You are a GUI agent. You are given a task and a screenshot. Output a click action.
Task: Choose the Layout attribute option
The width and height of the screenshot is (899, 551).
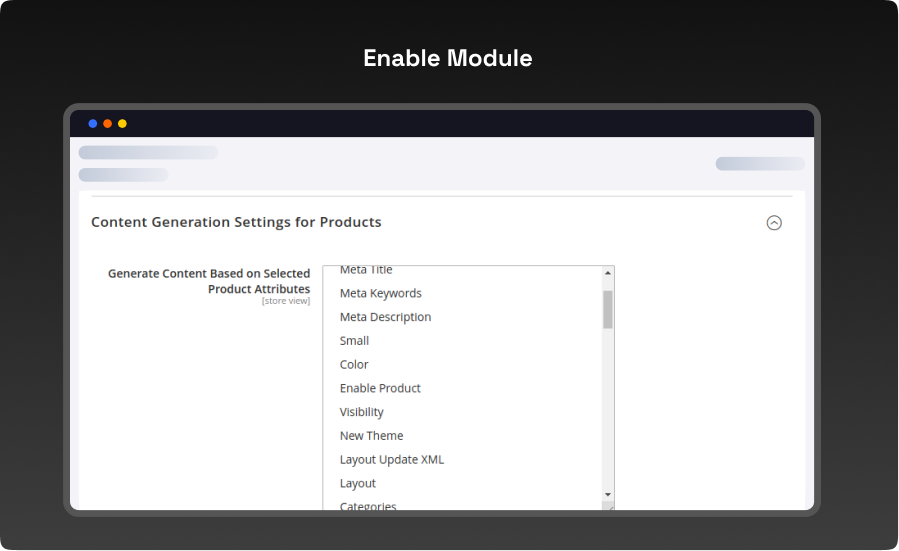358,484
